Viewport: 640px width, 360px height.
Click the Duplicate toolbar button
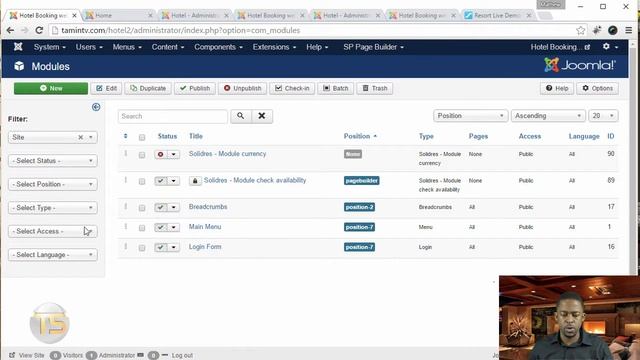tap(148, 88)
